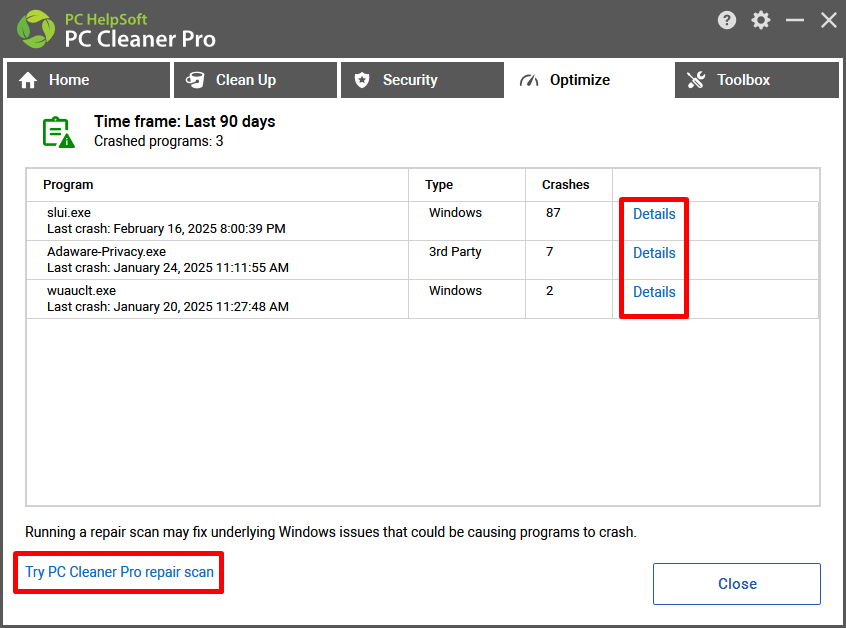Close the window with the X icon
Screen dimensions: 846x628
(829, 21)
